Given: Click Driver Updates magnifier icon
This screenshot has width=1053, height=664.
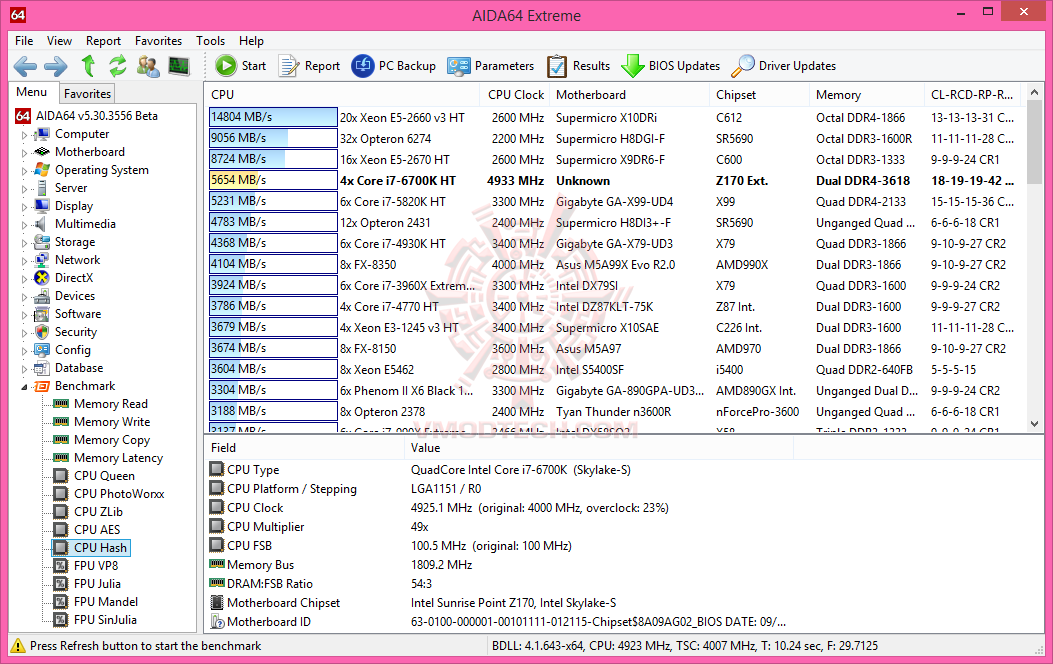Looking at the screenshot, I should (743, 66).
